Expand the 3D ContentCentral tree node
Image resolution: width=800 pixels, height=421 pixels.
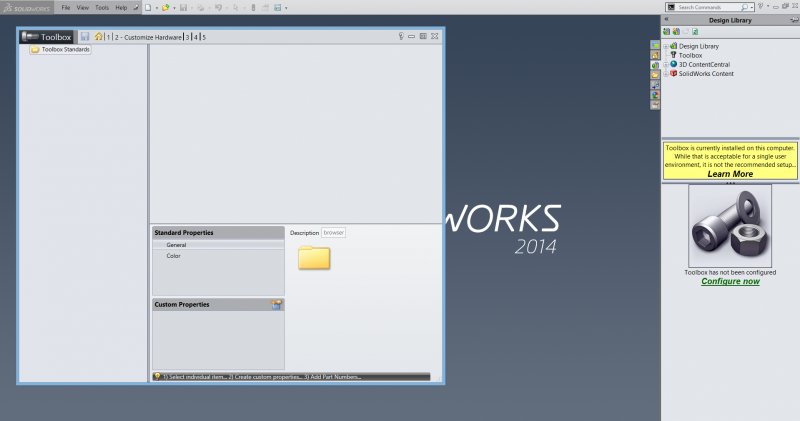tap(666, 64)
